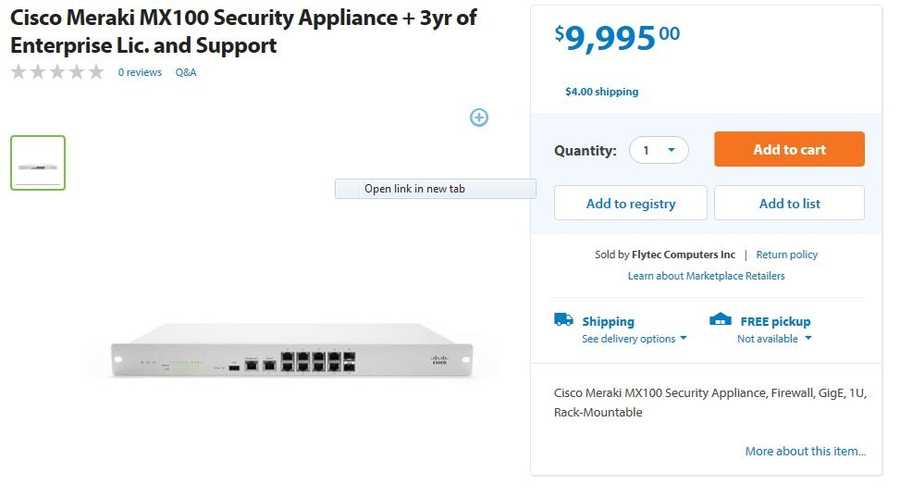Click the free pickup store icon

click(720, 320)
